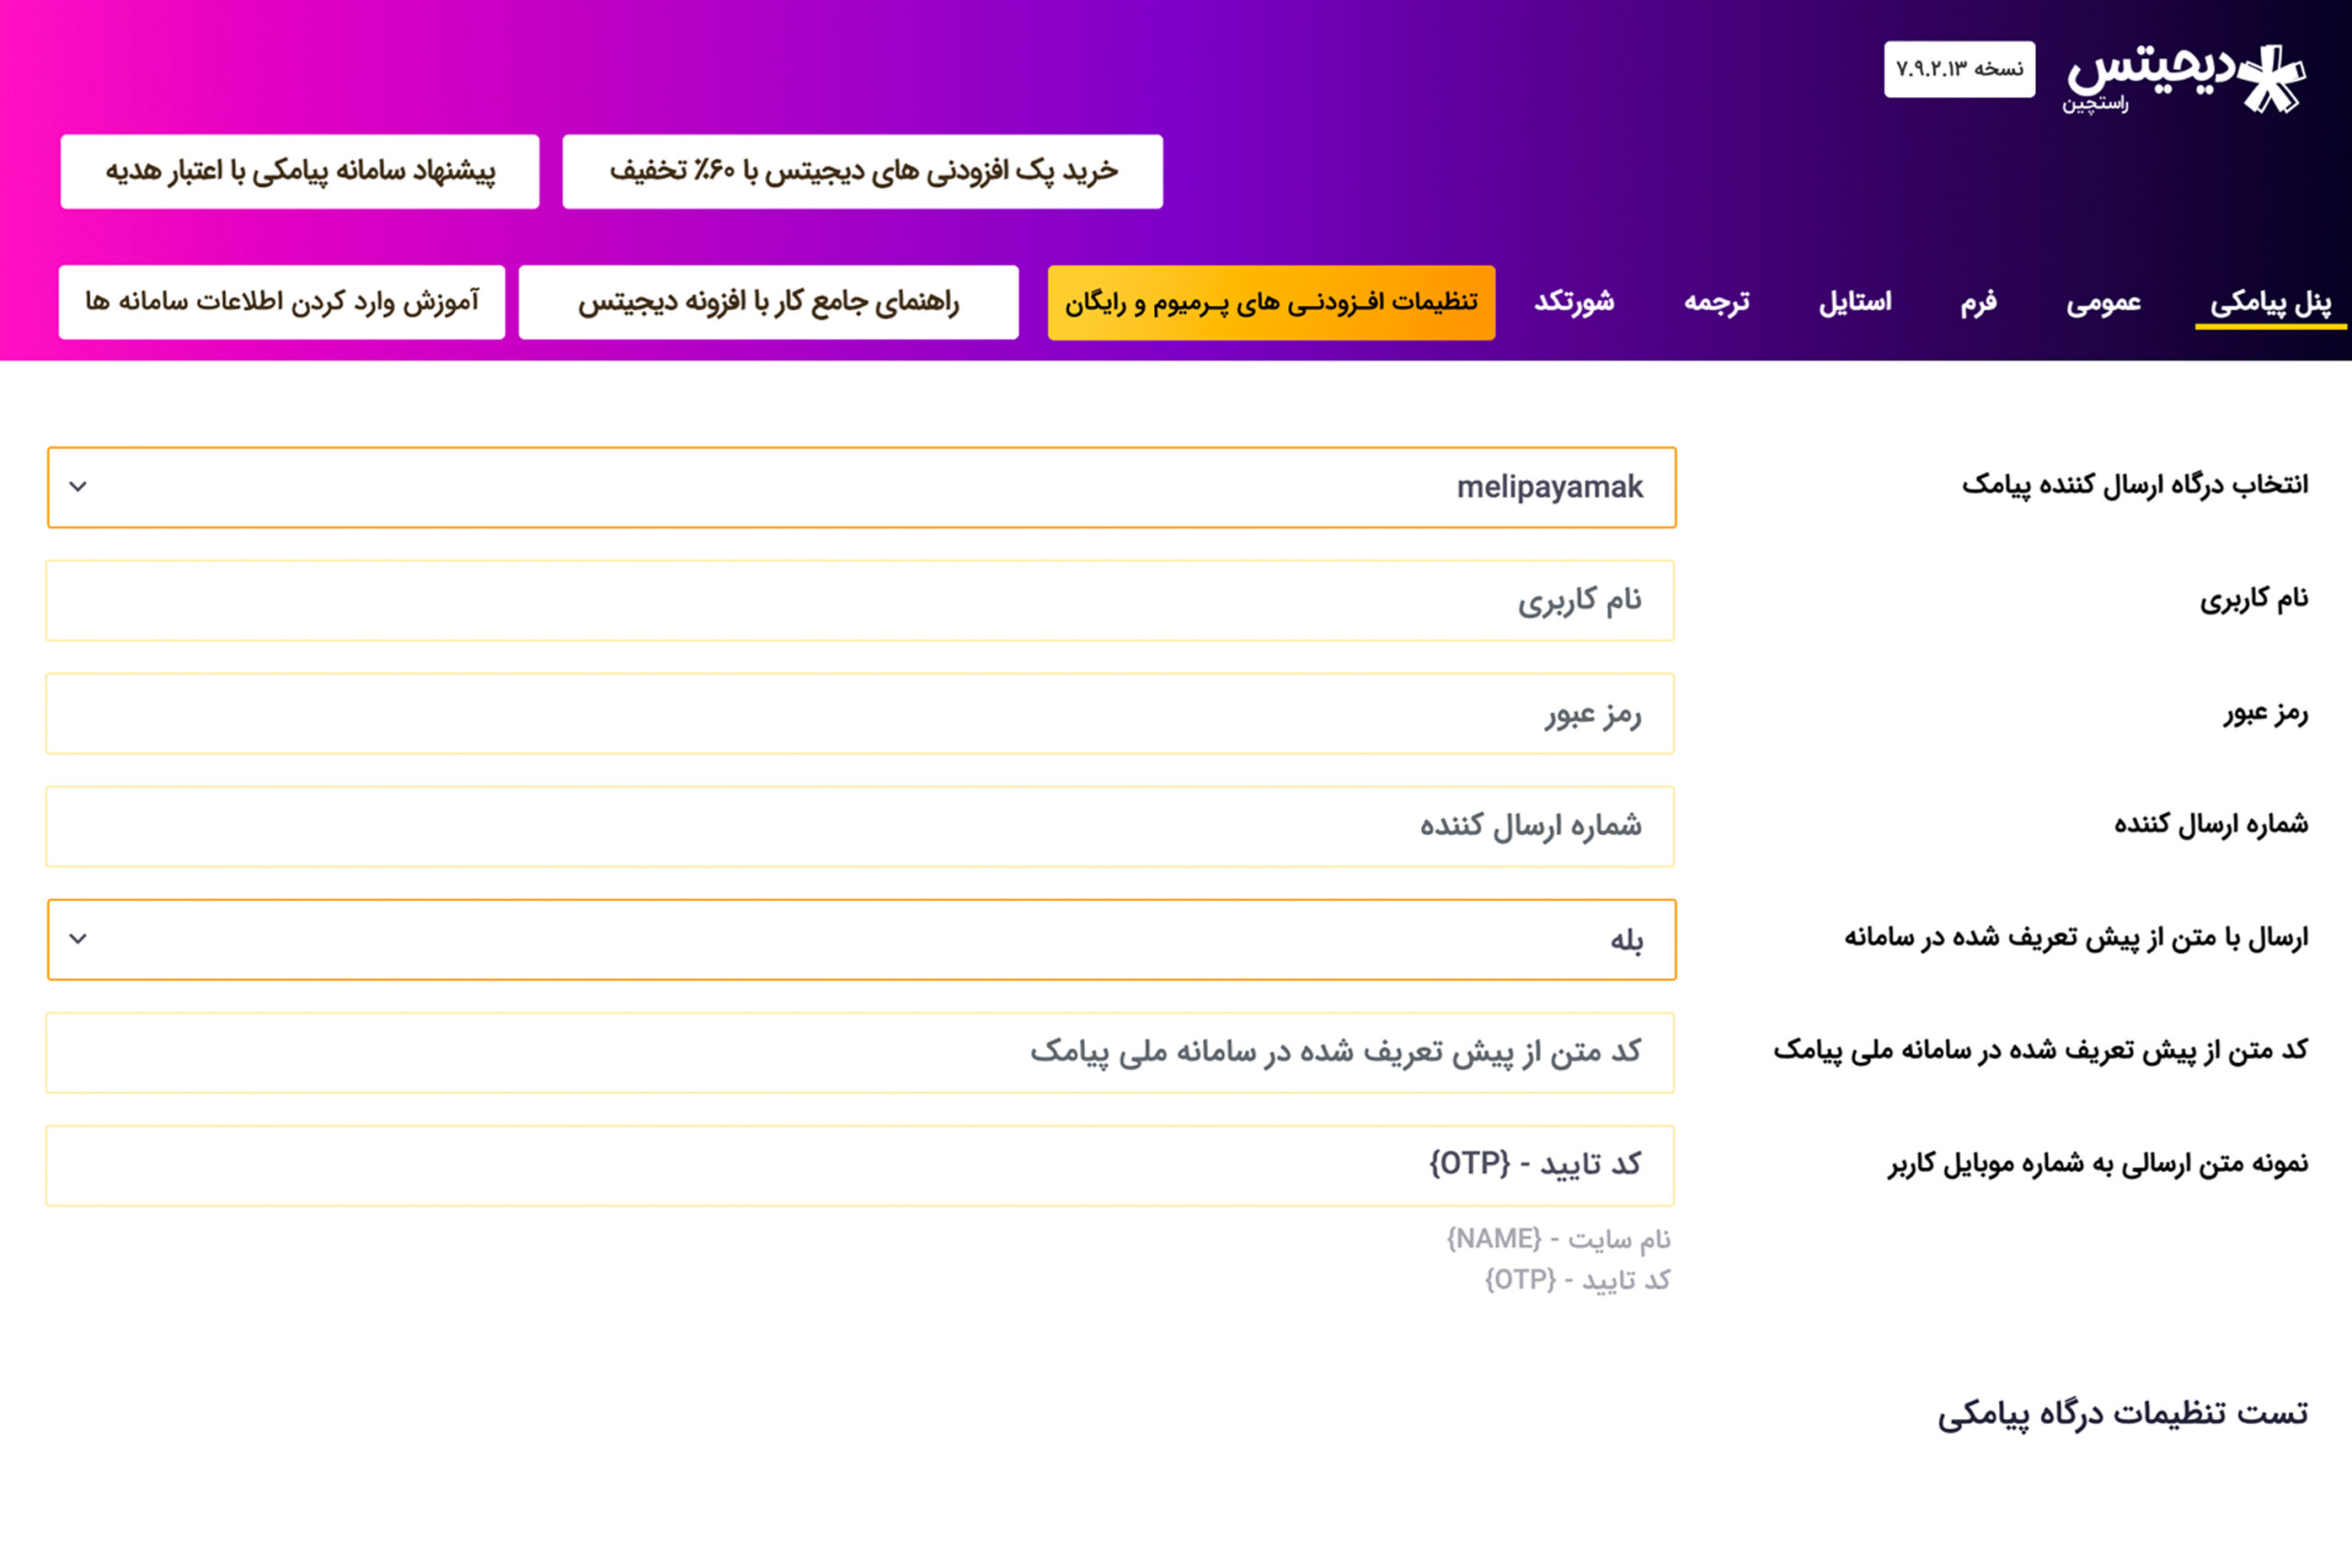The height and width of the screenshot is (1568, 2352).
Task: Click the نام سایت - {NAME} hint
Action: point(1558,1239)
